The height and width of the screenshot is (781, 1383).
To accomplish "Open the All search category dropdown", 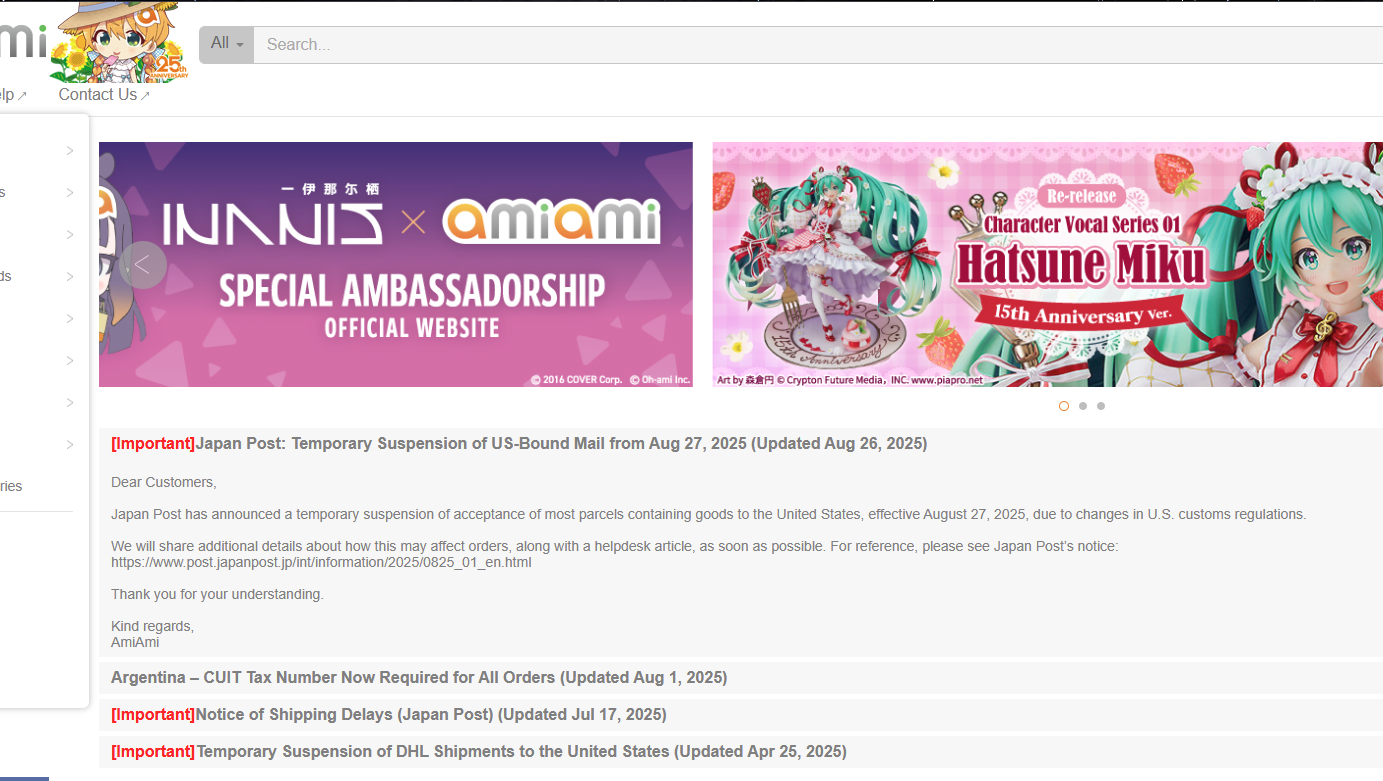I will click(x=227, y=44).
